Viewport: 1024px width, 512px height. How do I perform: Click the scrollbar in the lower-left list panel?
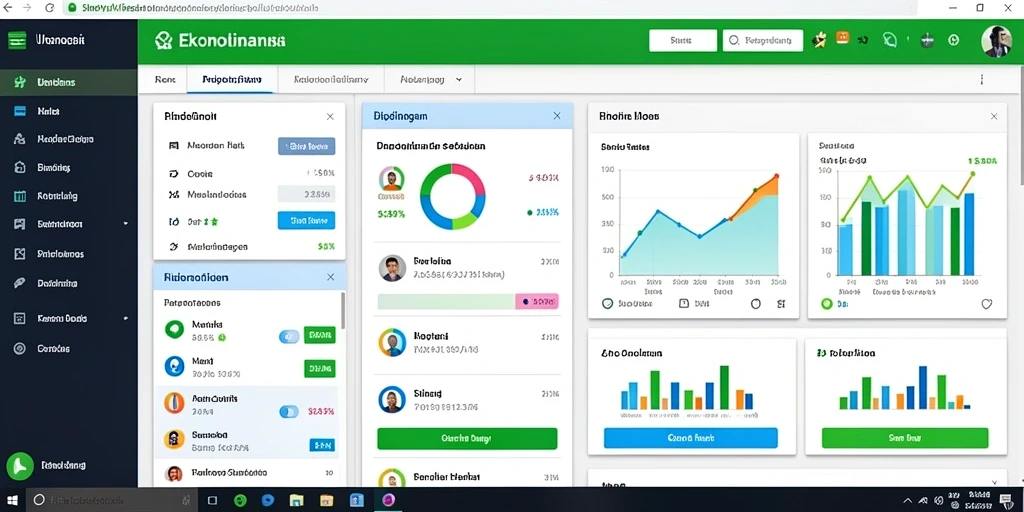[x=343, y=310]
